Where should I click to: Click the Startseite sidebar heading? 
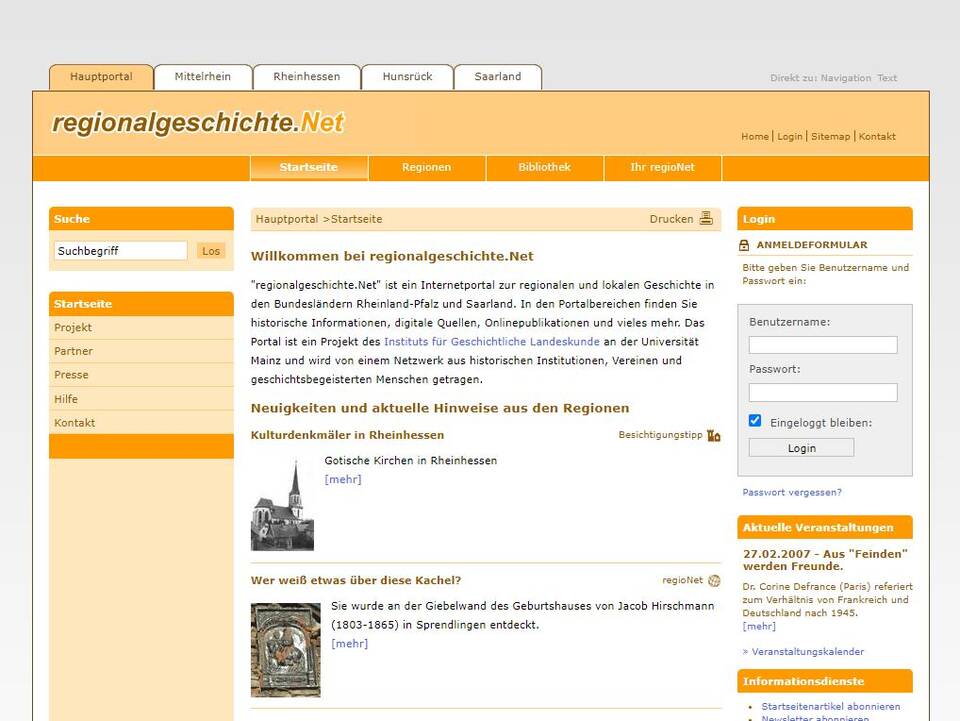tap(141, 304)
